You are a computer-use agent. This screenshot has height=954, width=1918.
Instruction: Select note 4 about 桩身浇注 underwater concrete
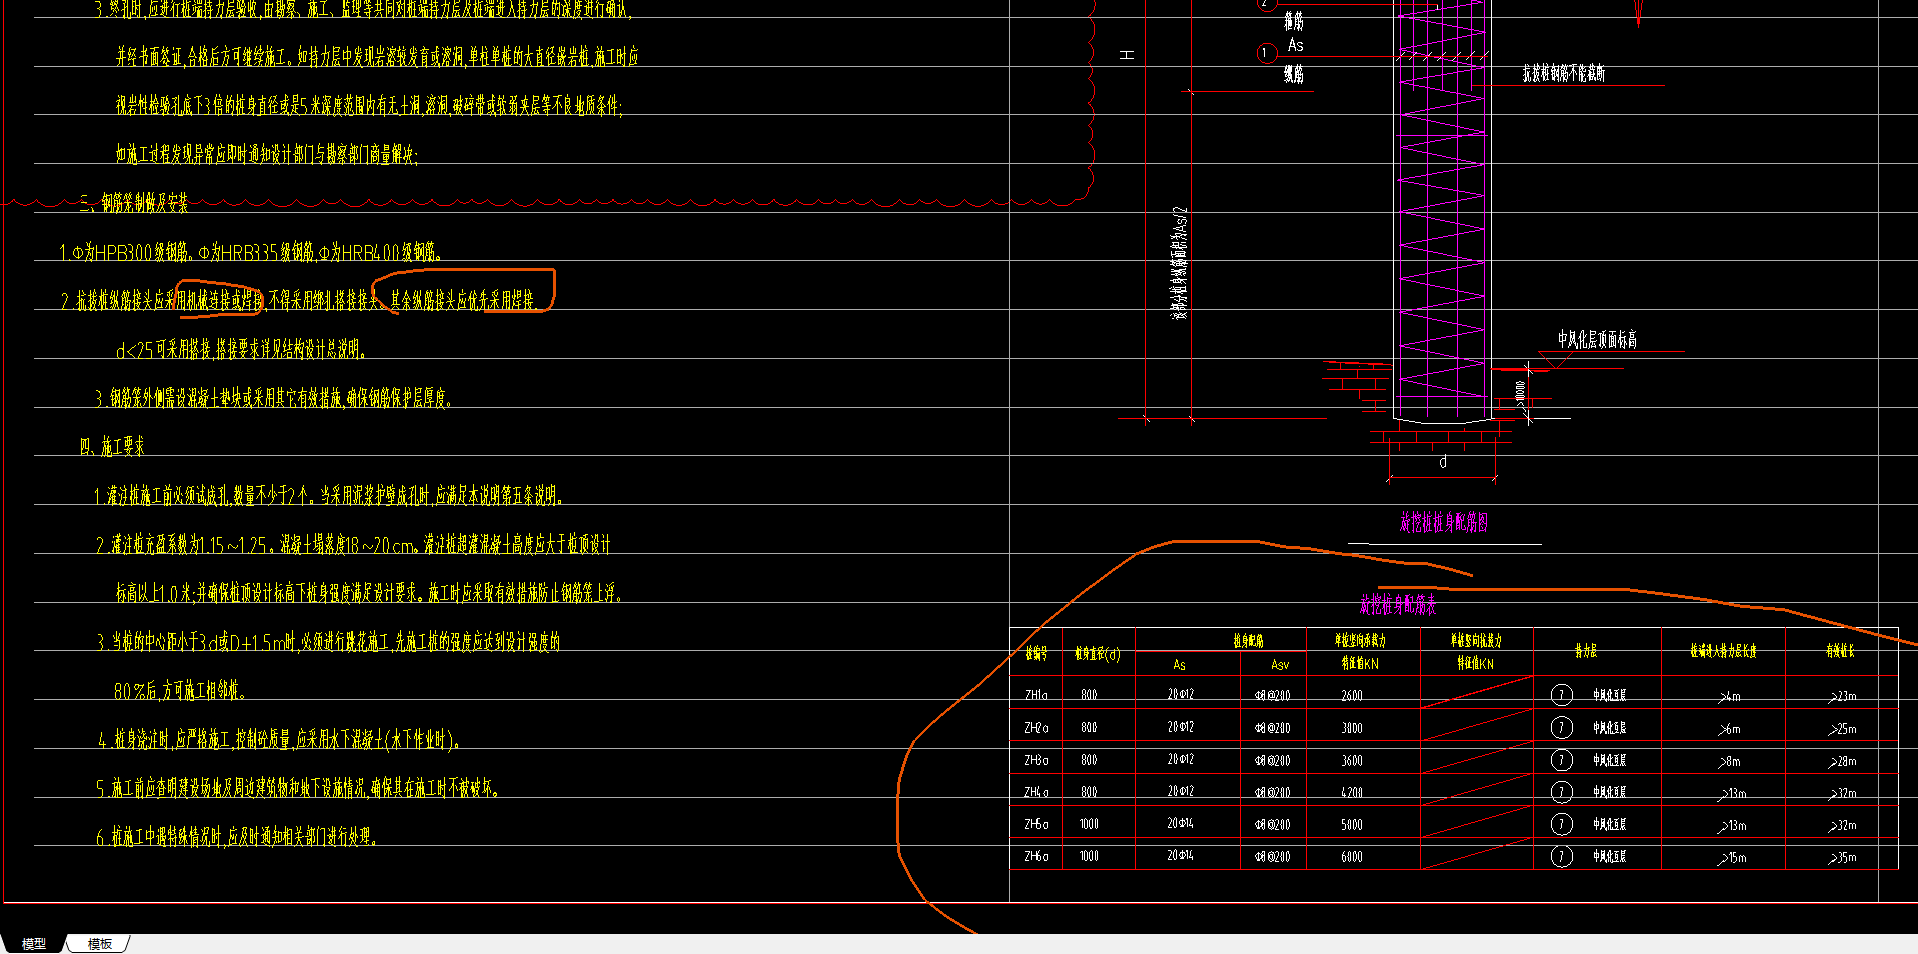279,740
